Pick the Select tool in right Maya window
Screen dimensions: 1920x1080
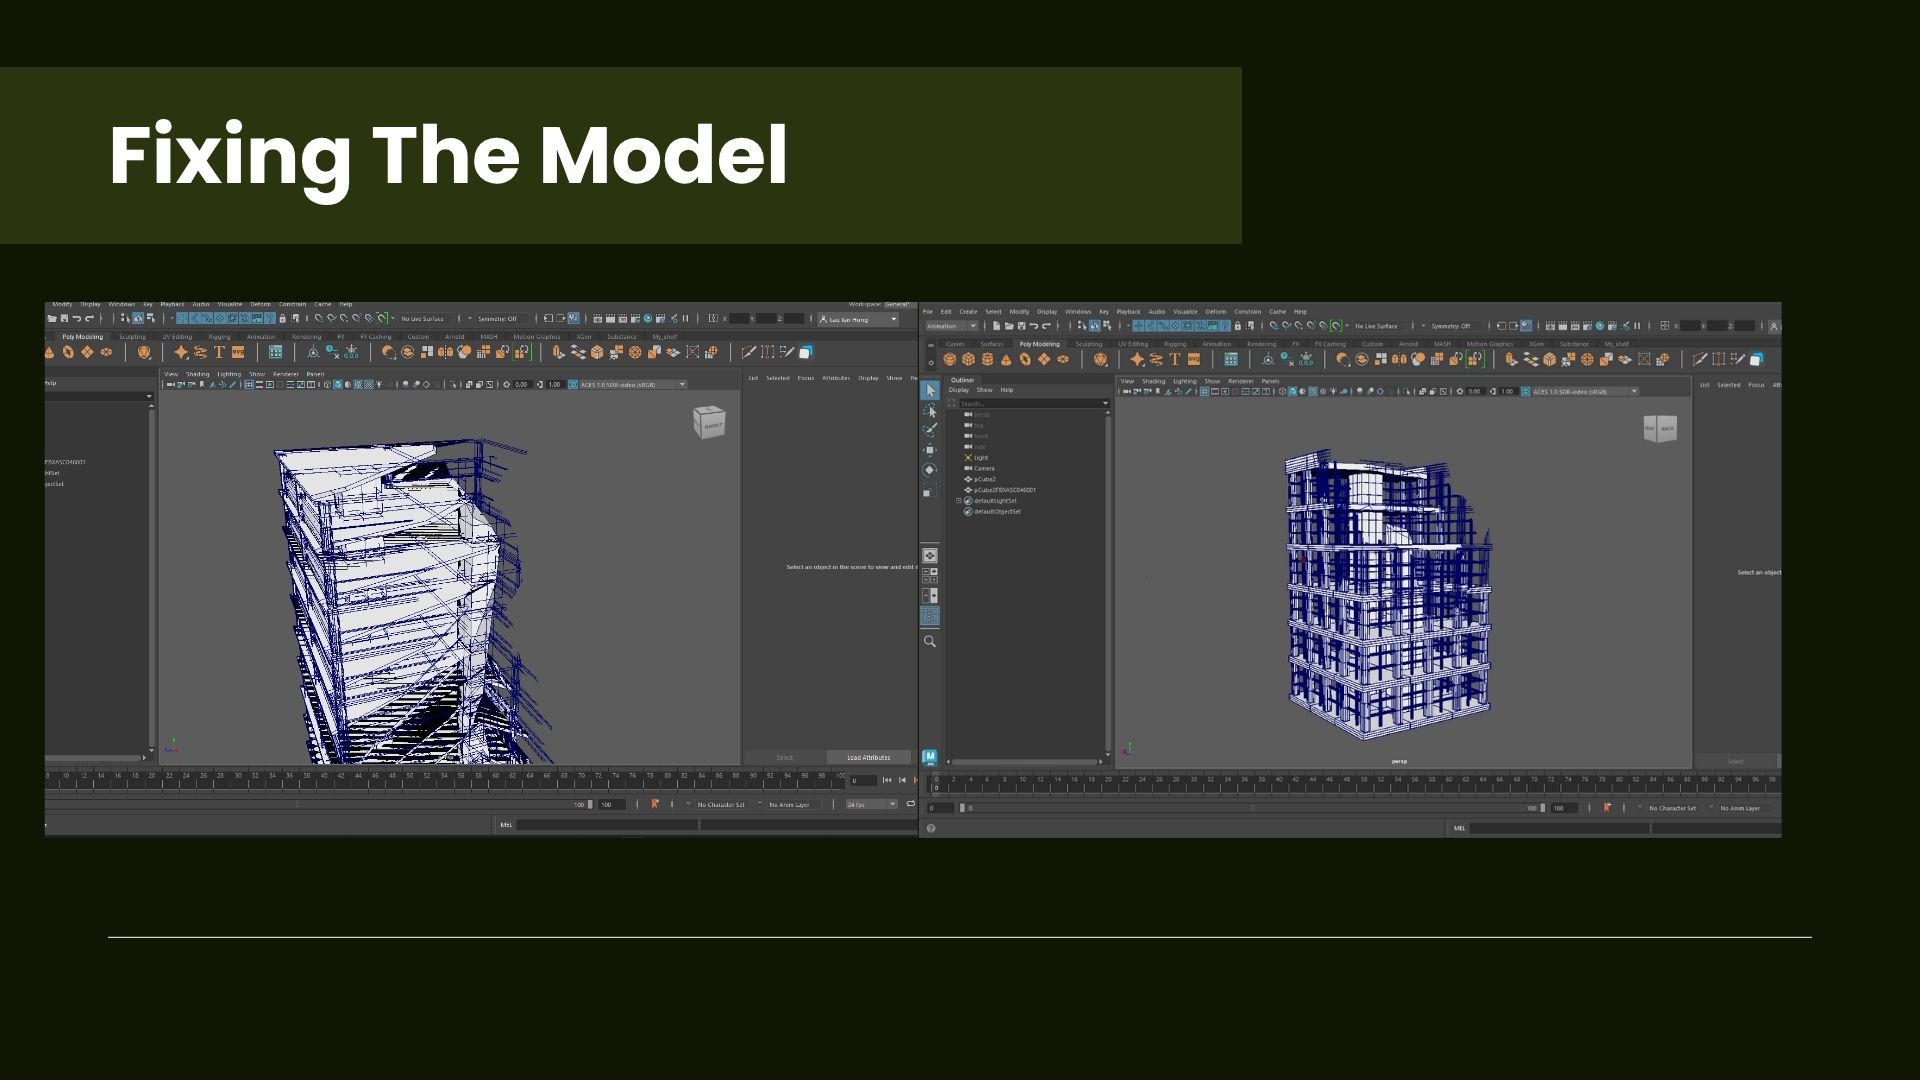pyautogui.click(x=930, y=390)
